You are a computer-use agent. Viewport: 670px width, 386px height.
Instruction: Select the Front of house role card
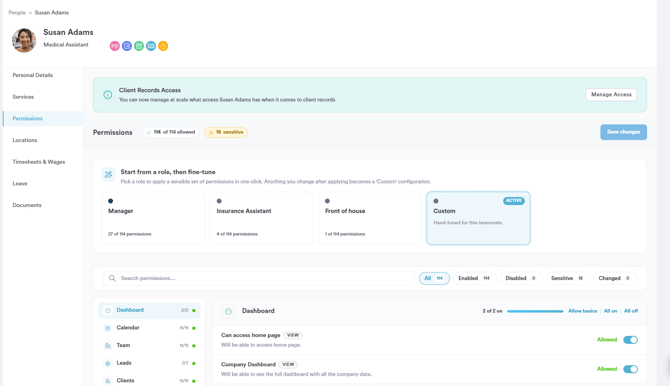(x=370, y=218)
